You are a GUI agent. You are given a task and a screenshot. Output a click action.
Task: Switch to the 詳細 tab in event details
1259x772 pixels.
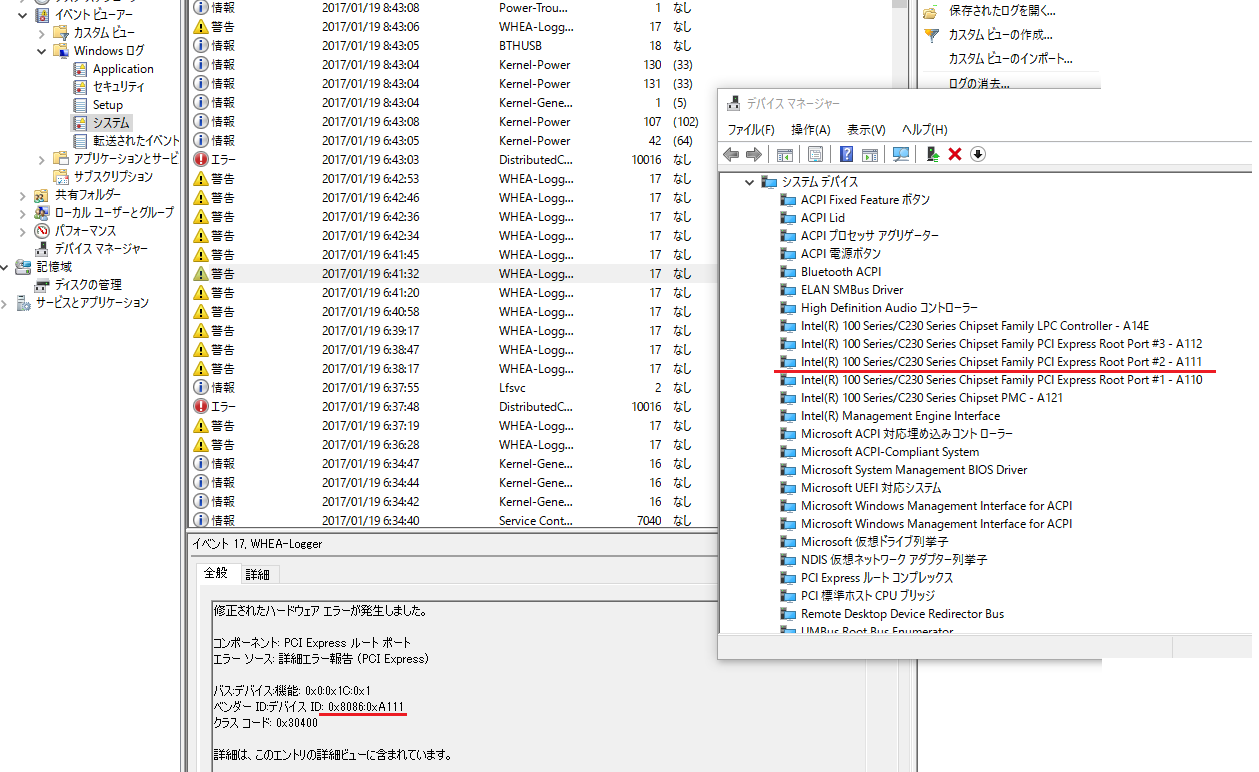[258, 575]
